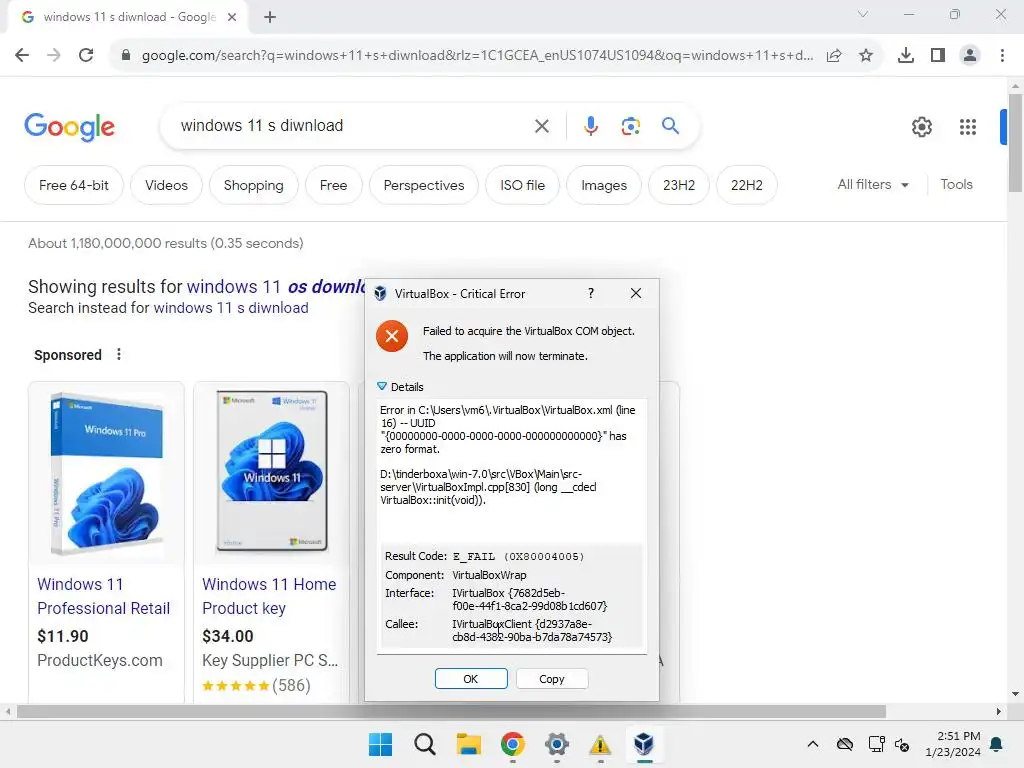This screenshot has width=1024, height=768.
Task: Close the windows 11 s diwnload tab
Action: coord(232,17)
